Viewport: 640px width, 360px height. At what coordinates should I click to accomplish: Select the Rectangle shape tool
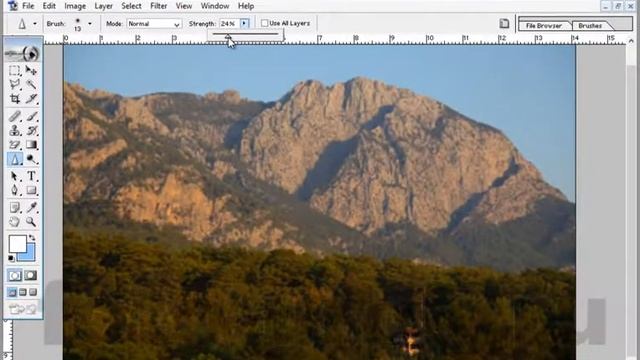tap(31, 190)
